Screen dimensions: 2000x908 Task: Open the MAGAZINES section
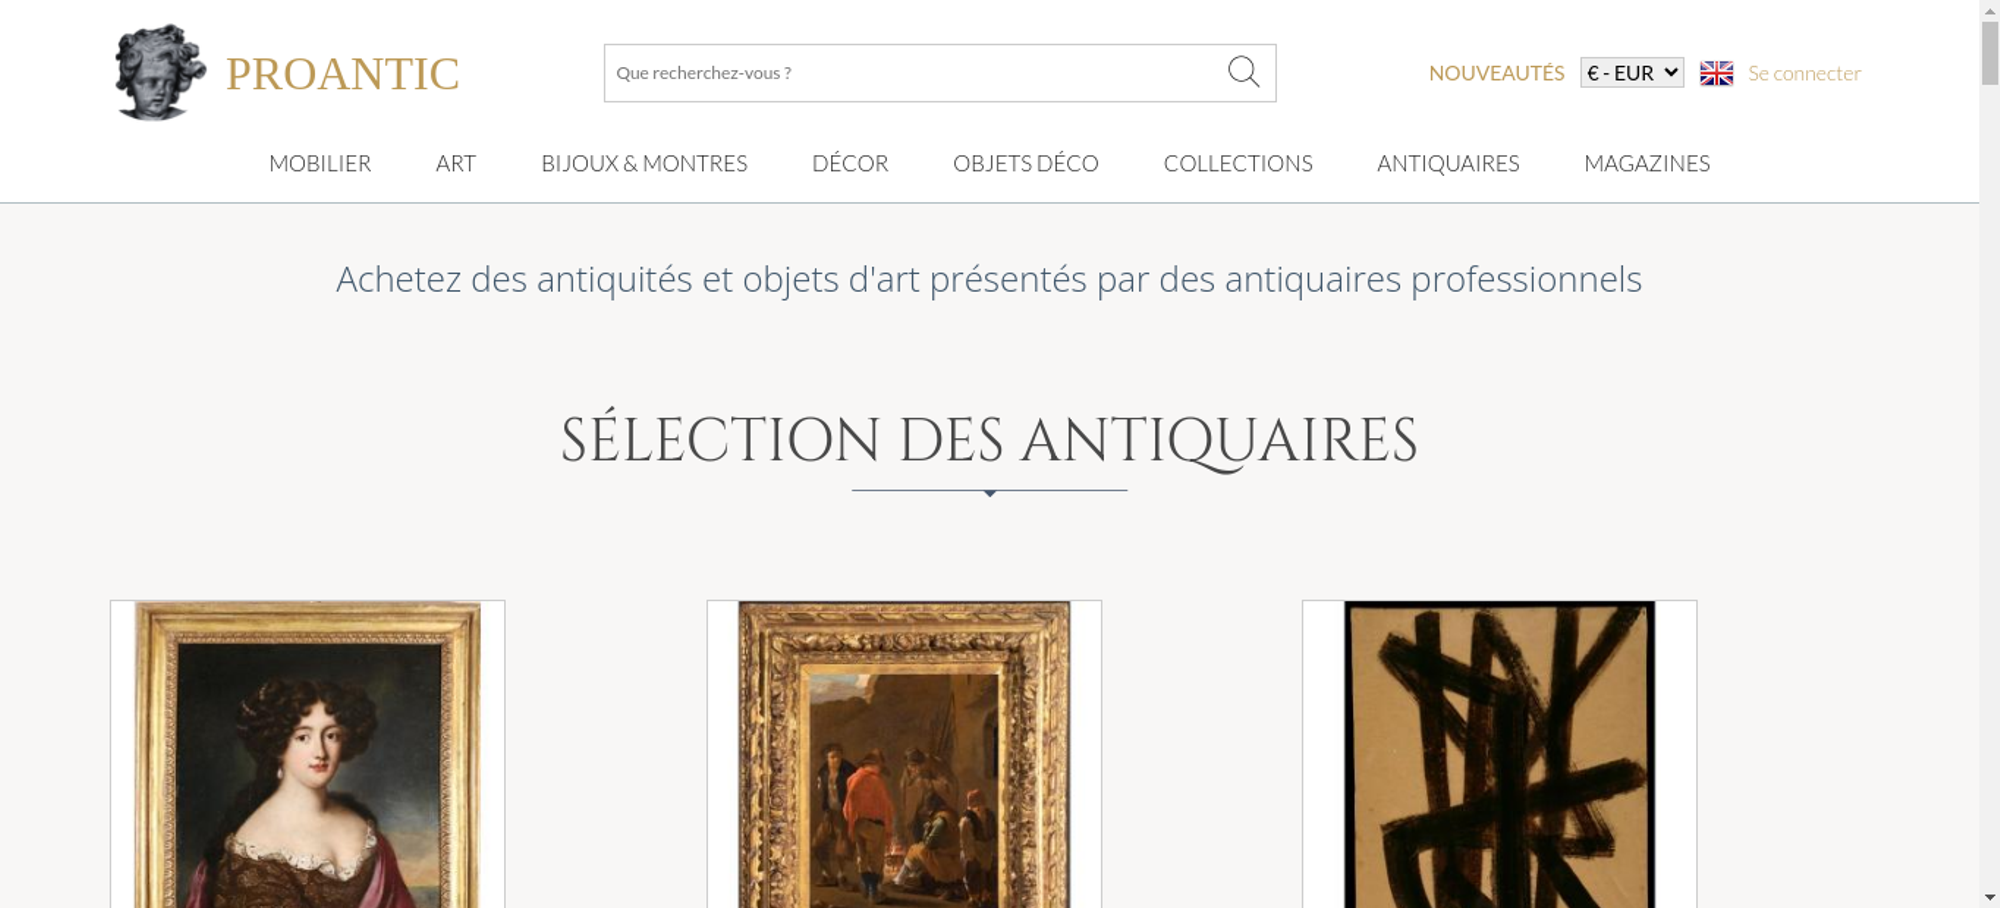pyautogui.click(x=1647, y=163)
